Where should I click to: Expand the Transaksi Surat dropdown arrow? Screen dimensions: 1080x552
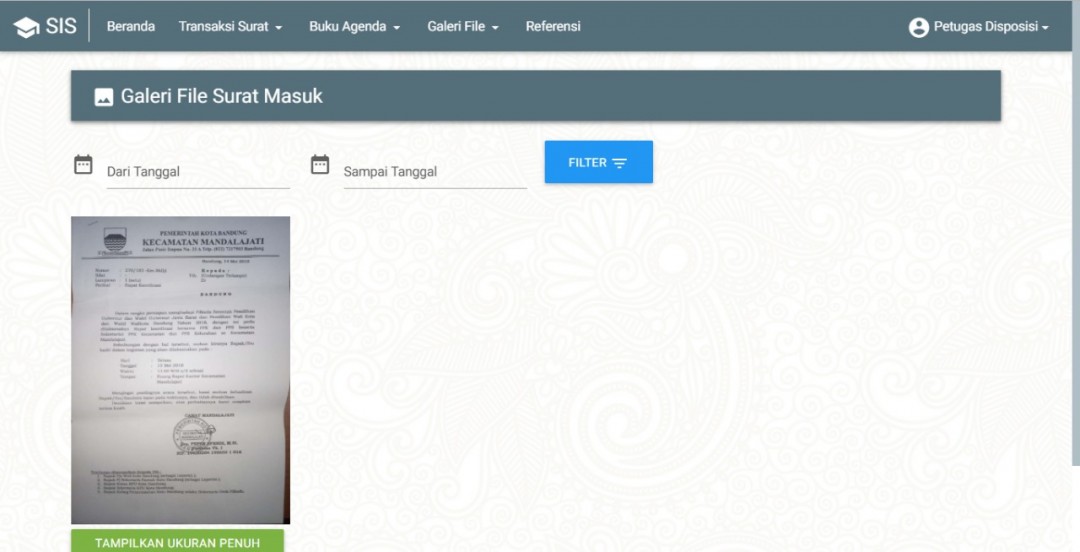click(279, 28)
